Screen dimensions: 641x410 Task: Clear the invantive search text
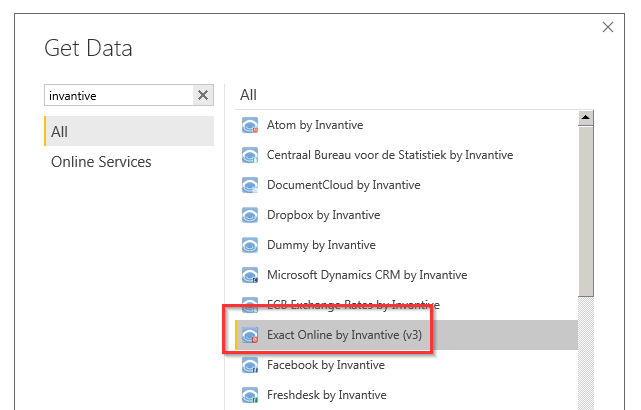(203, 95)
